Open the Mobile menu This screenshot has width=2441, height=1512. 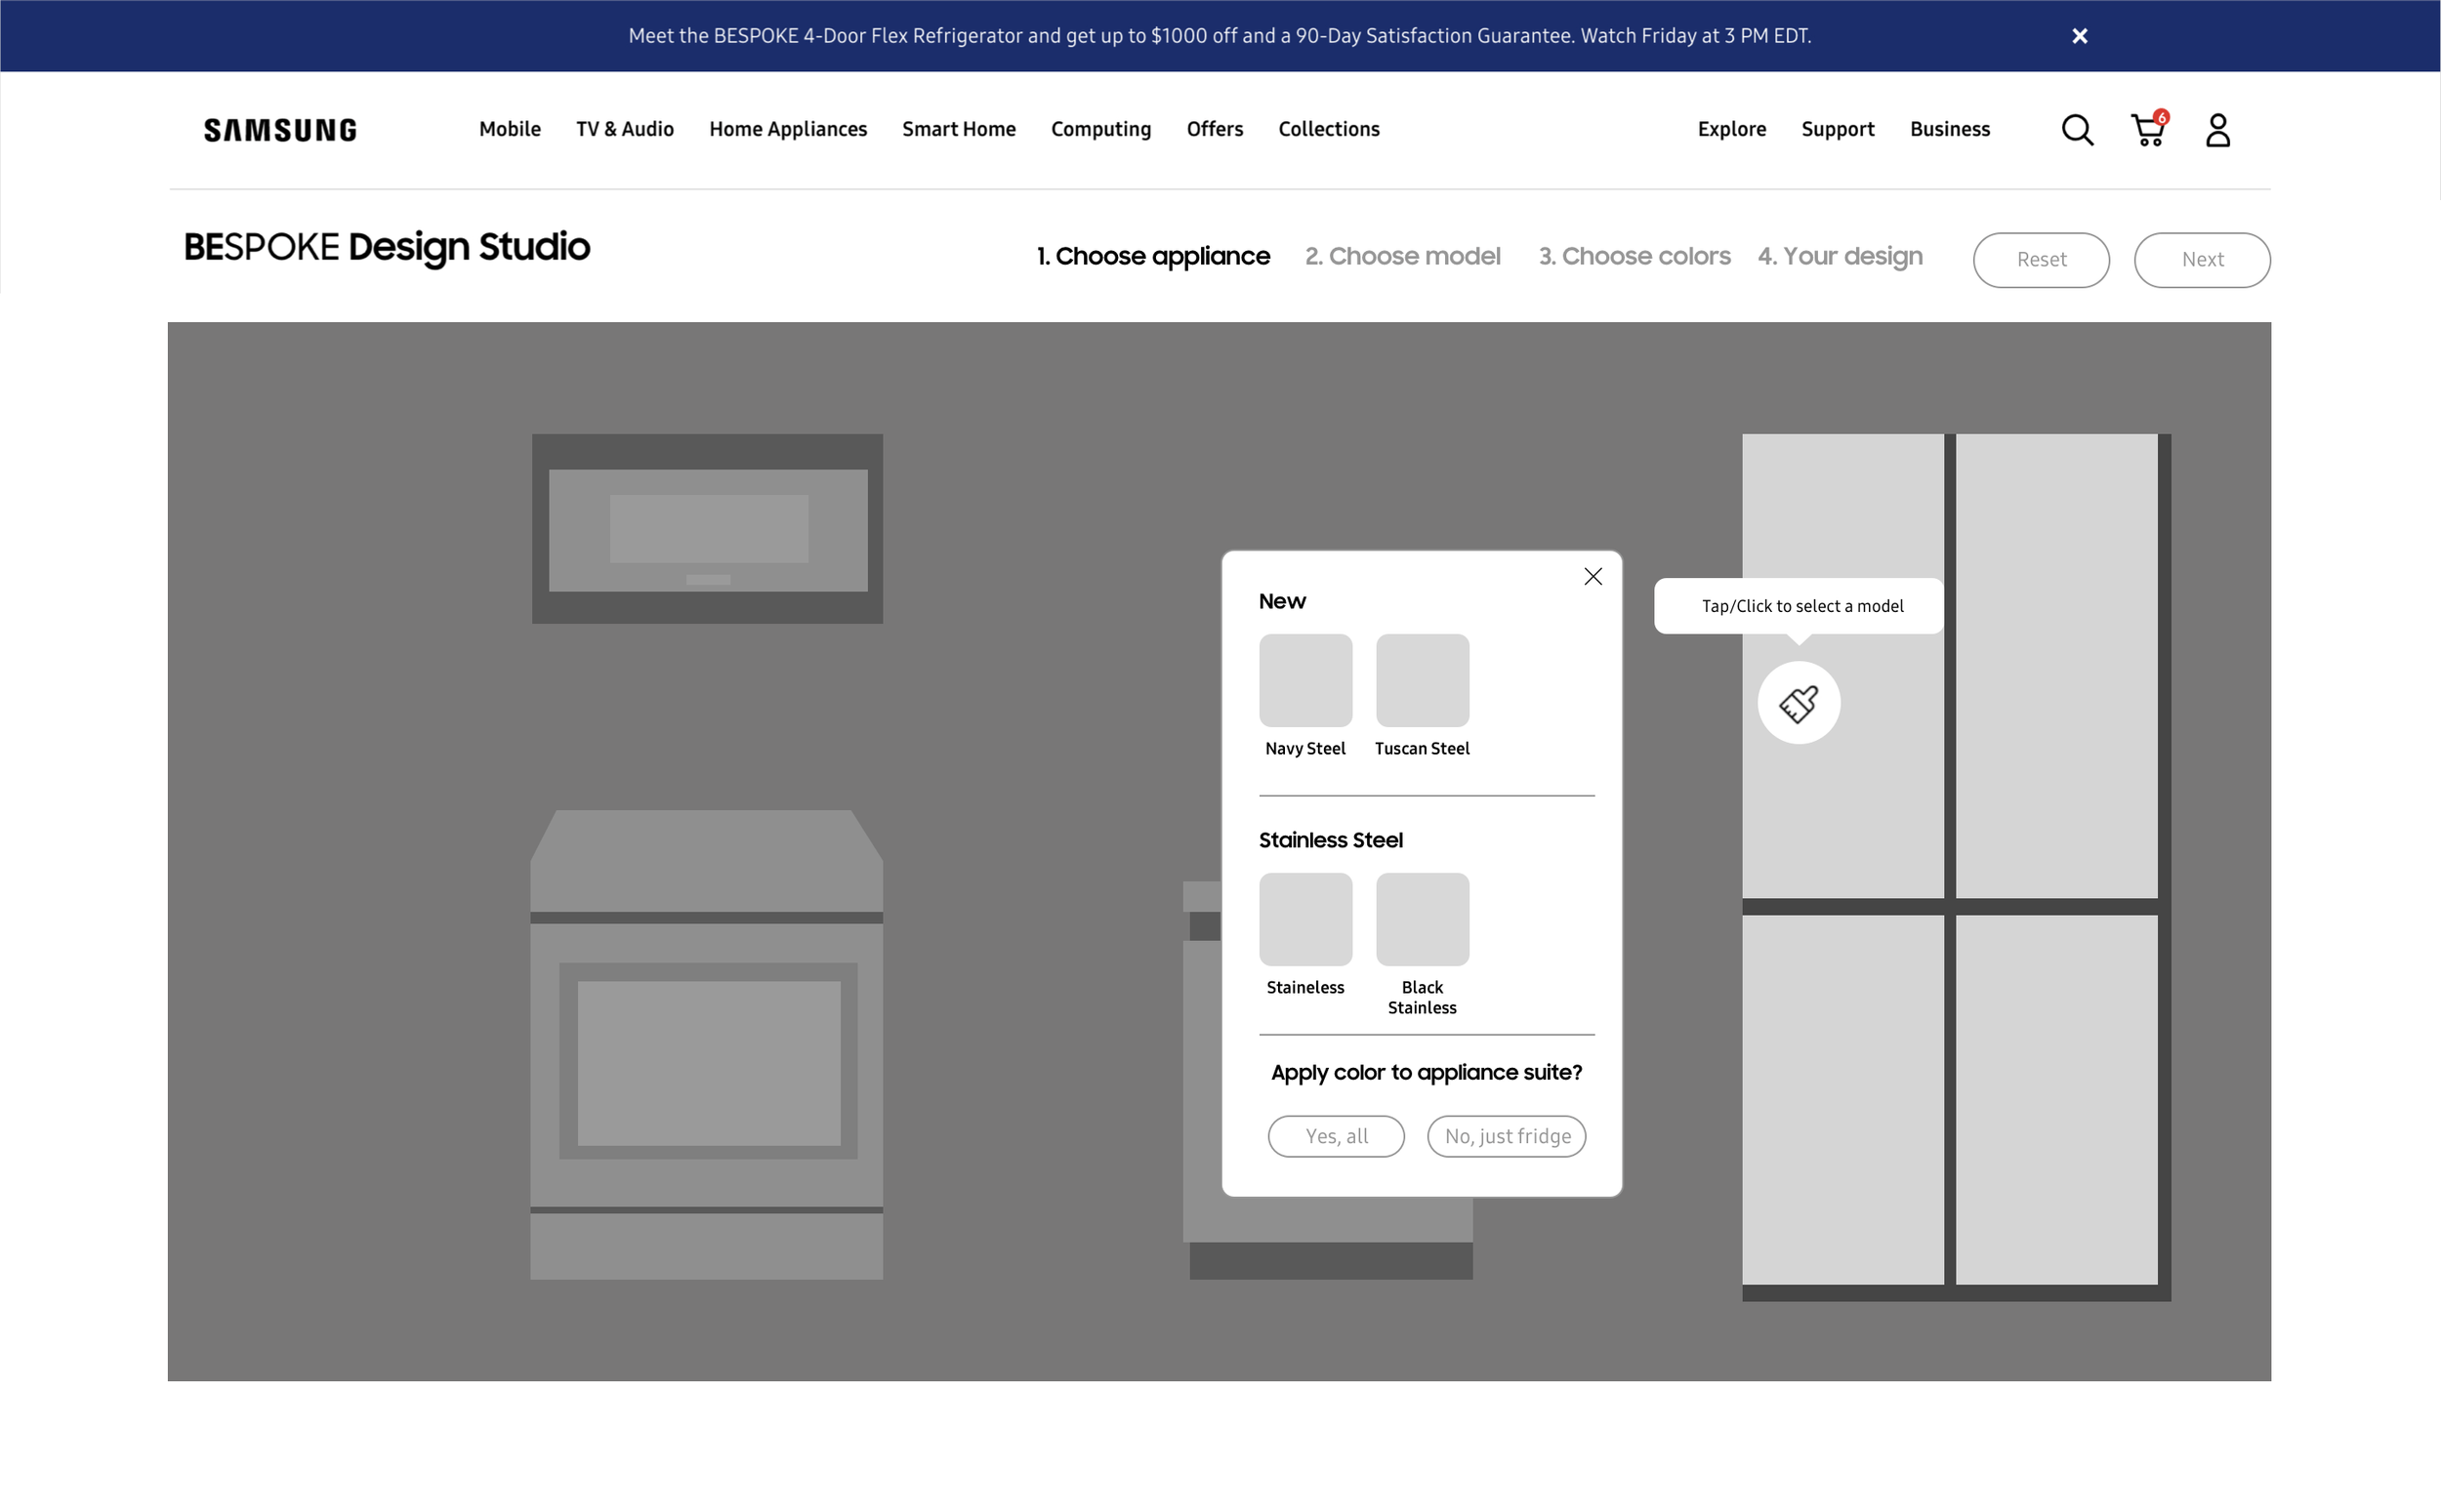510,129
